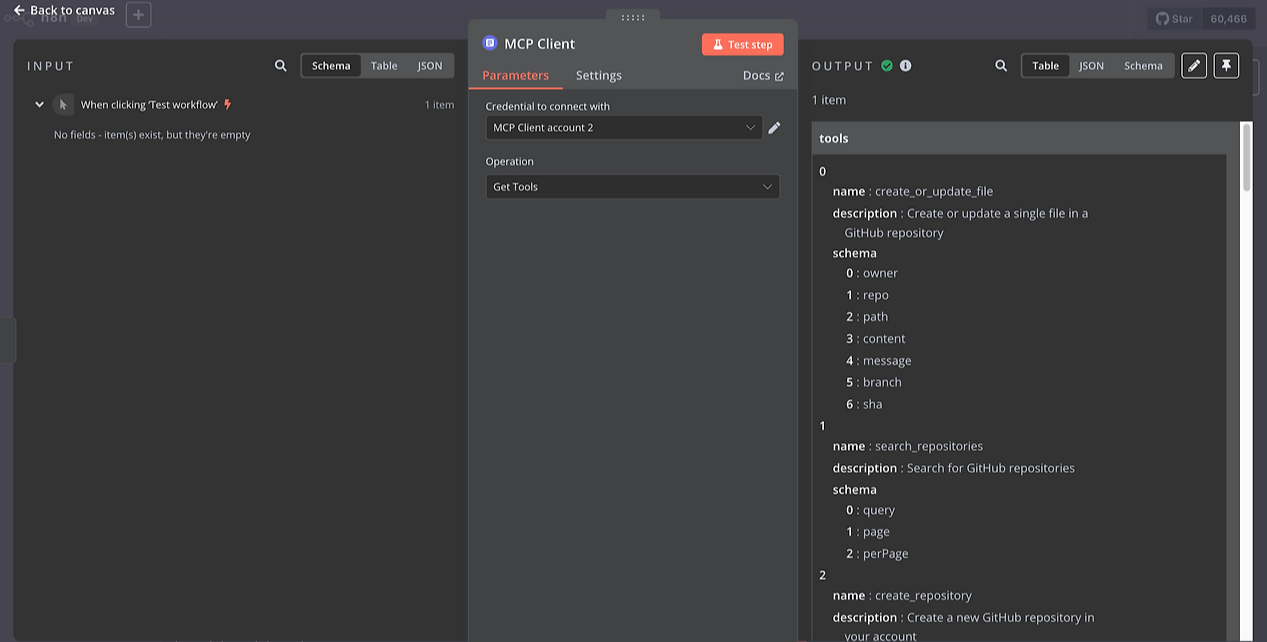The width and height of the screenshot is (1267, 642).
Task: Click the '4 : message' schema entry
Action: click(878, 361)
